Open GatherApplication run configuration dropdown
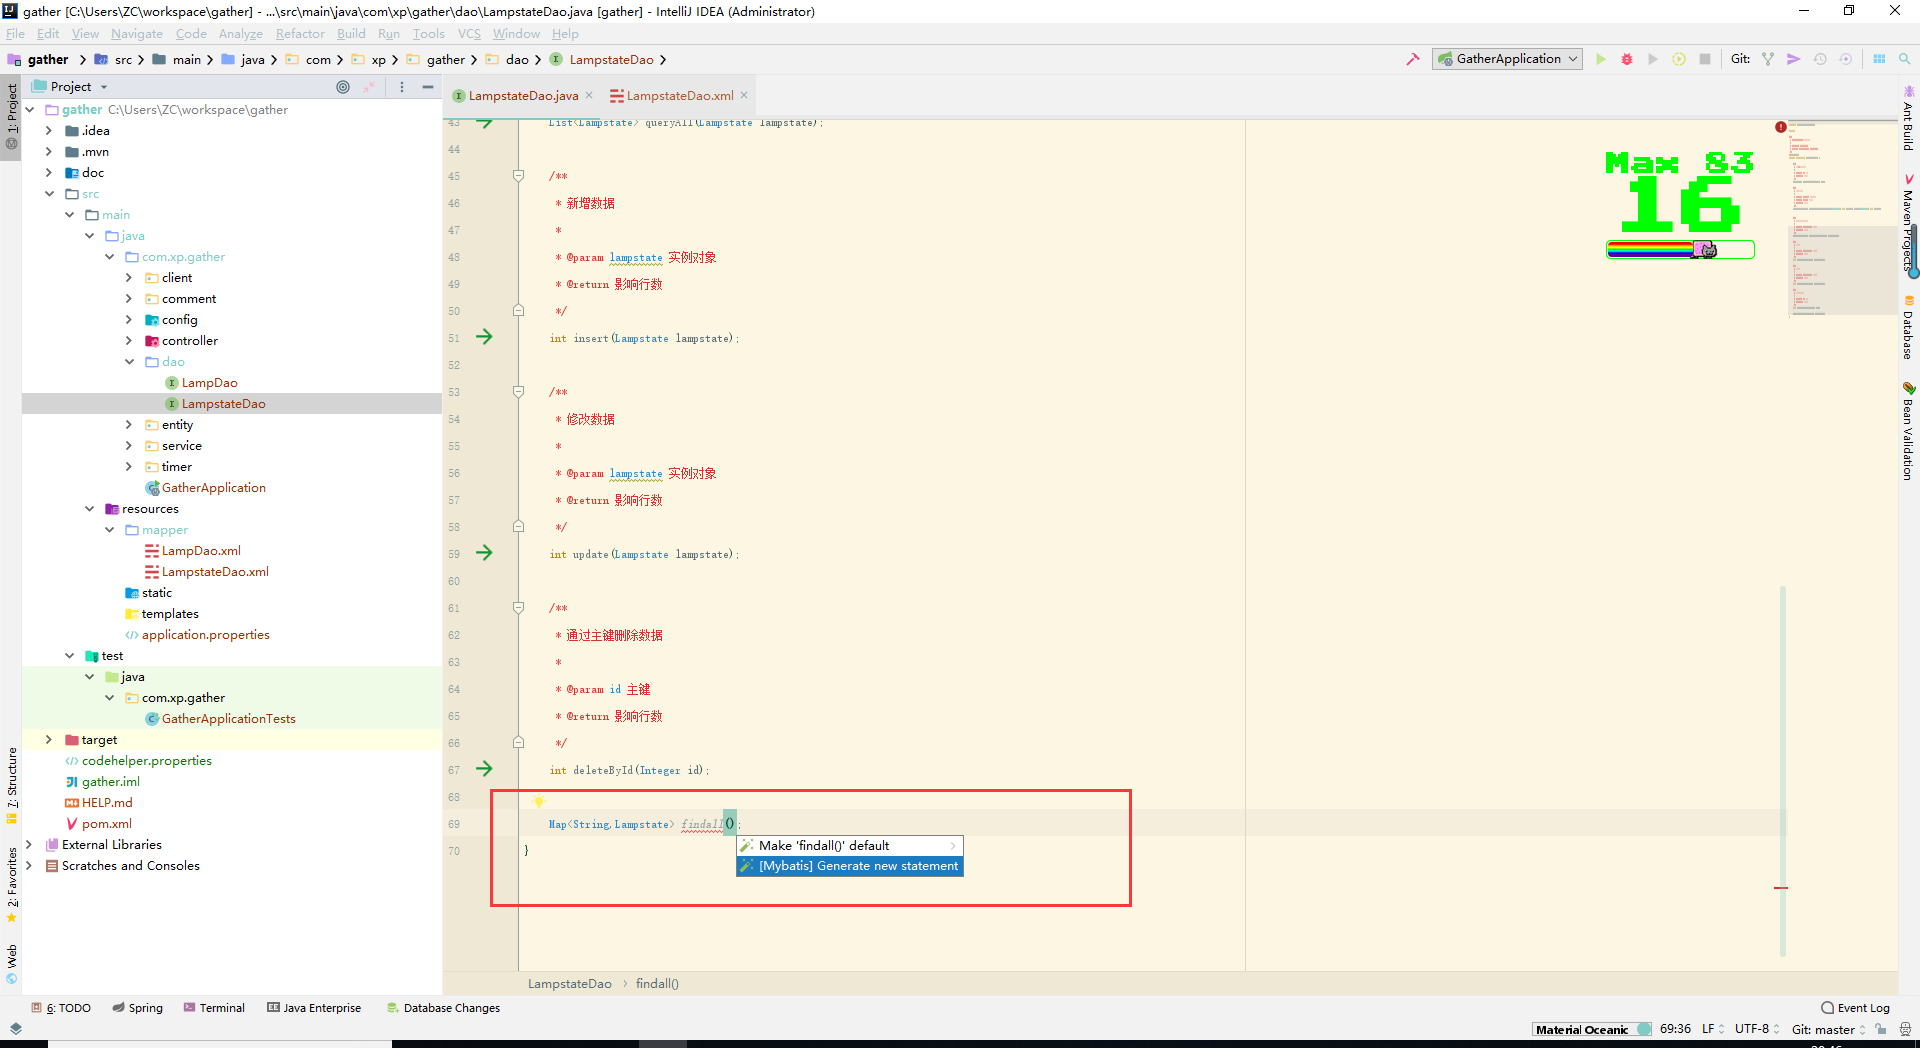The width and height of the screenshot is (1920, 1048). [1507, 59]
